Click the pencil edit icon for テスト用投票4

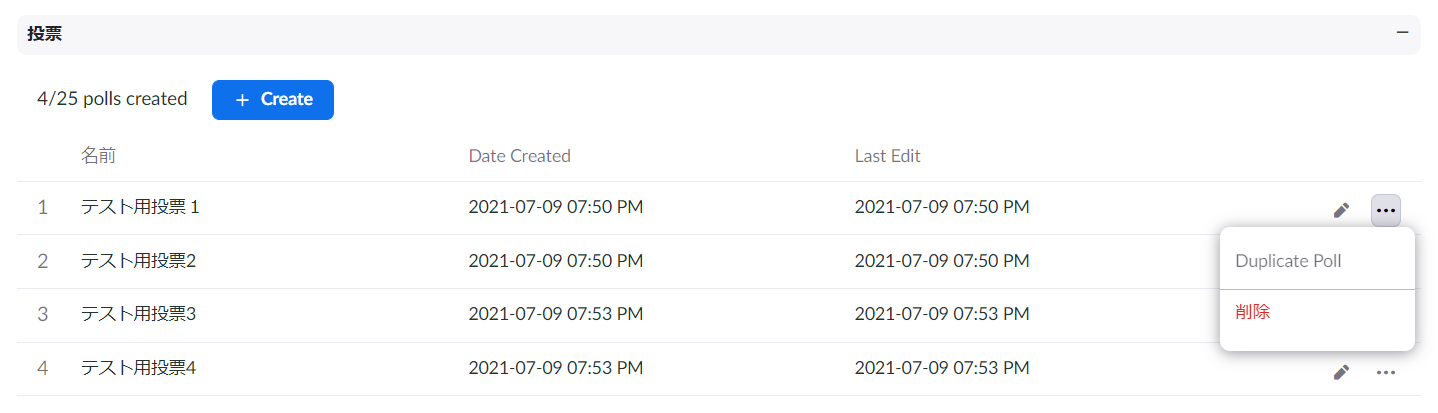click(1342, 372)
